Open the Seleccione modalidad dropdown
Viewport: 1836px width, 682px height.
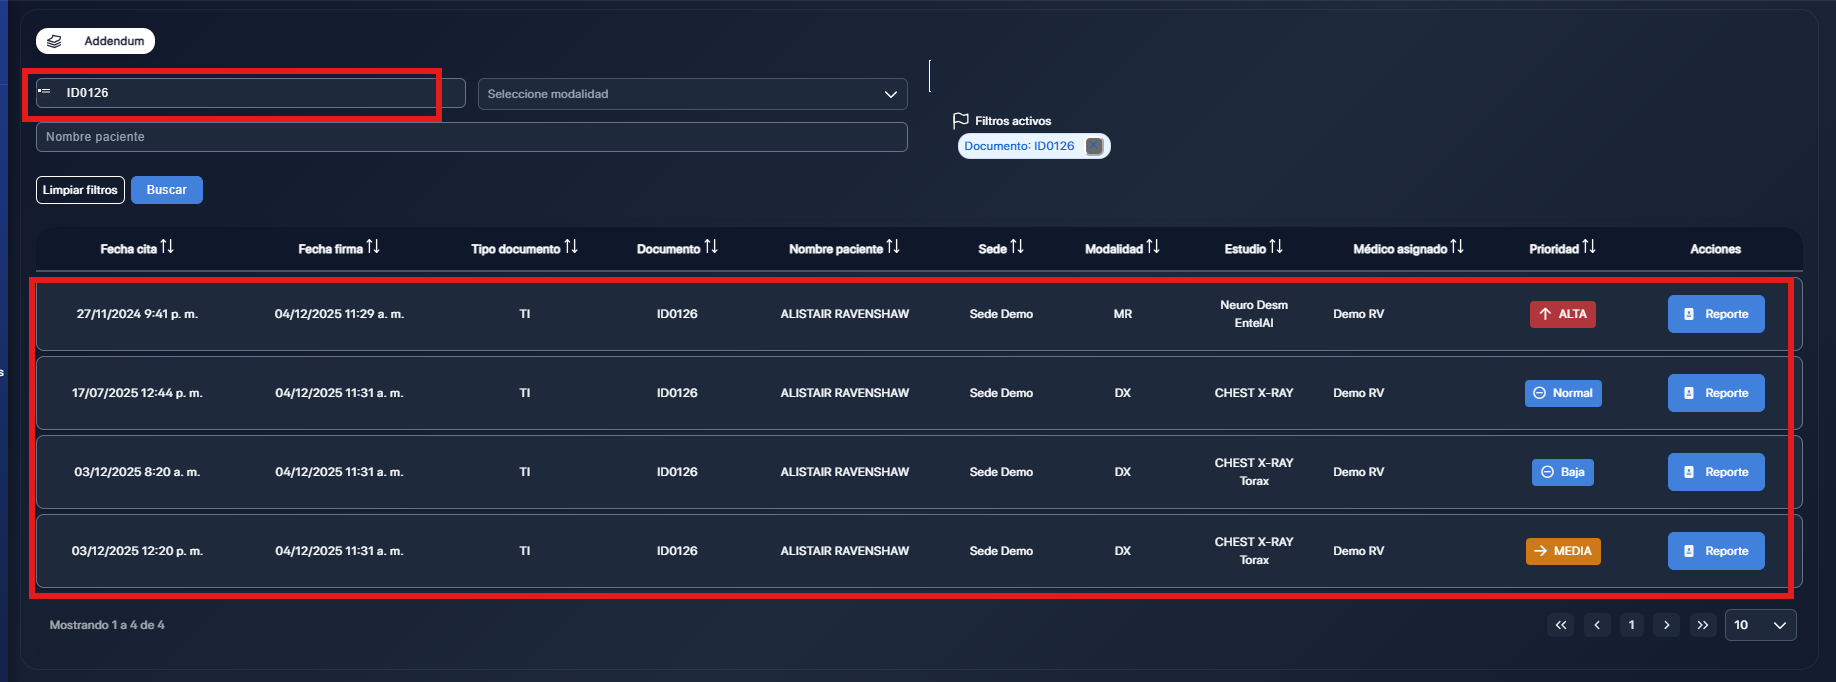[x=692, y=94]
